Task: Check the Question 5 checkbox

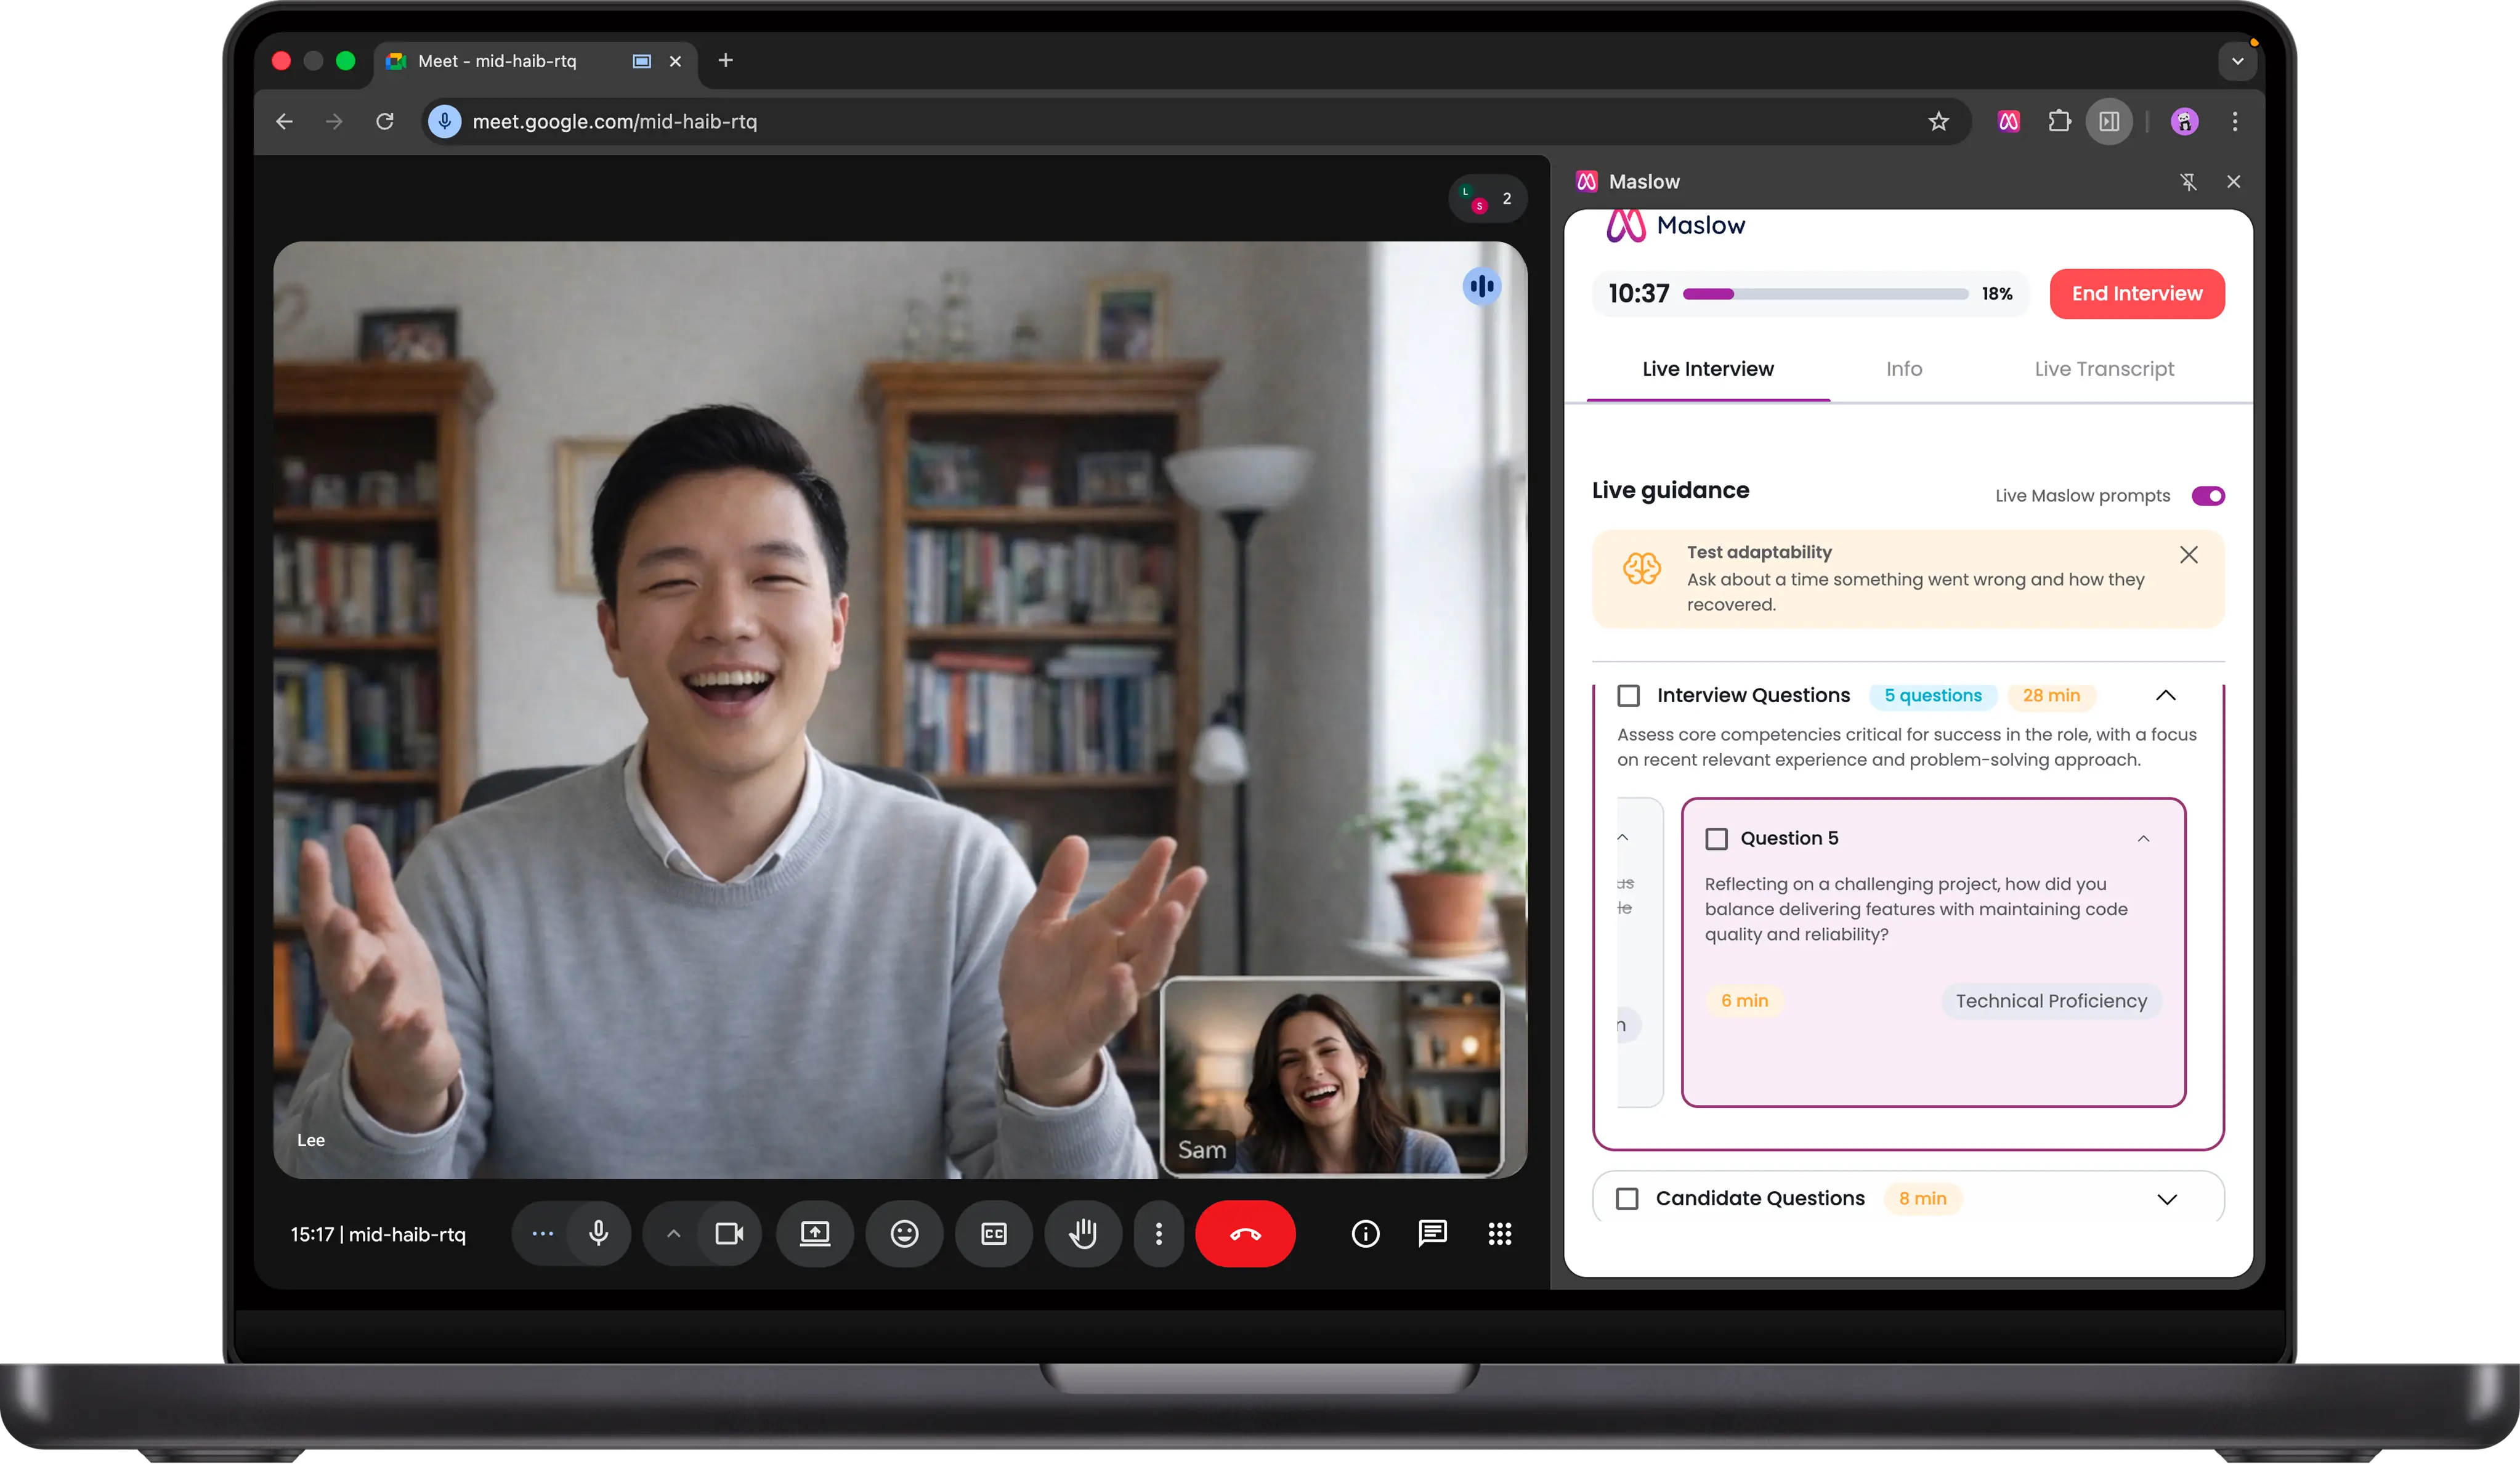Action: [x=1716, y=838]
